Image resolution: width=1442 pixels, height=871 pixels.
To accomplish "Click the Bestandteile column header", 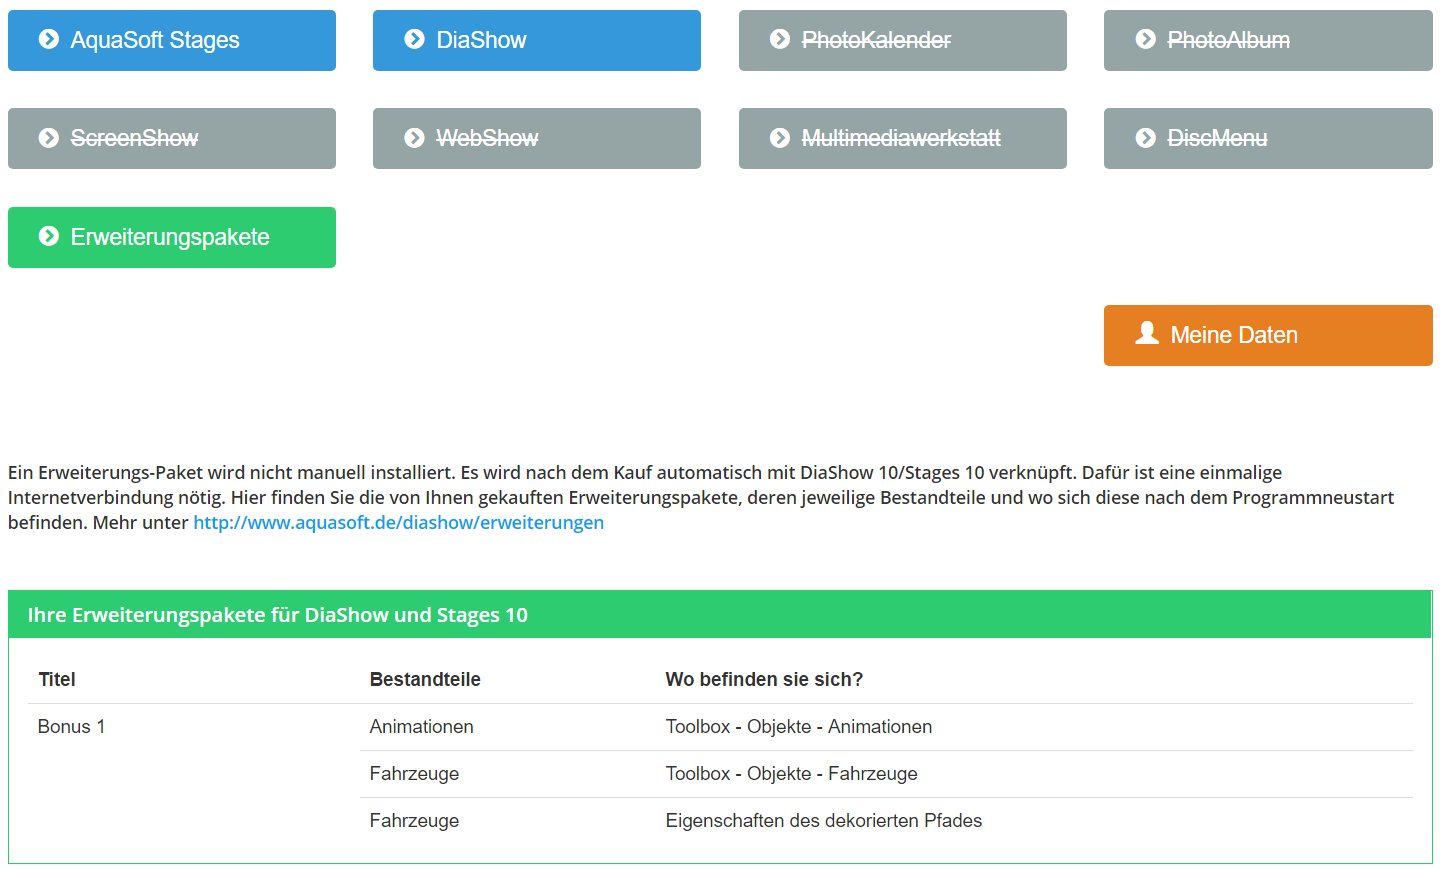I will [x=425, y=680].
